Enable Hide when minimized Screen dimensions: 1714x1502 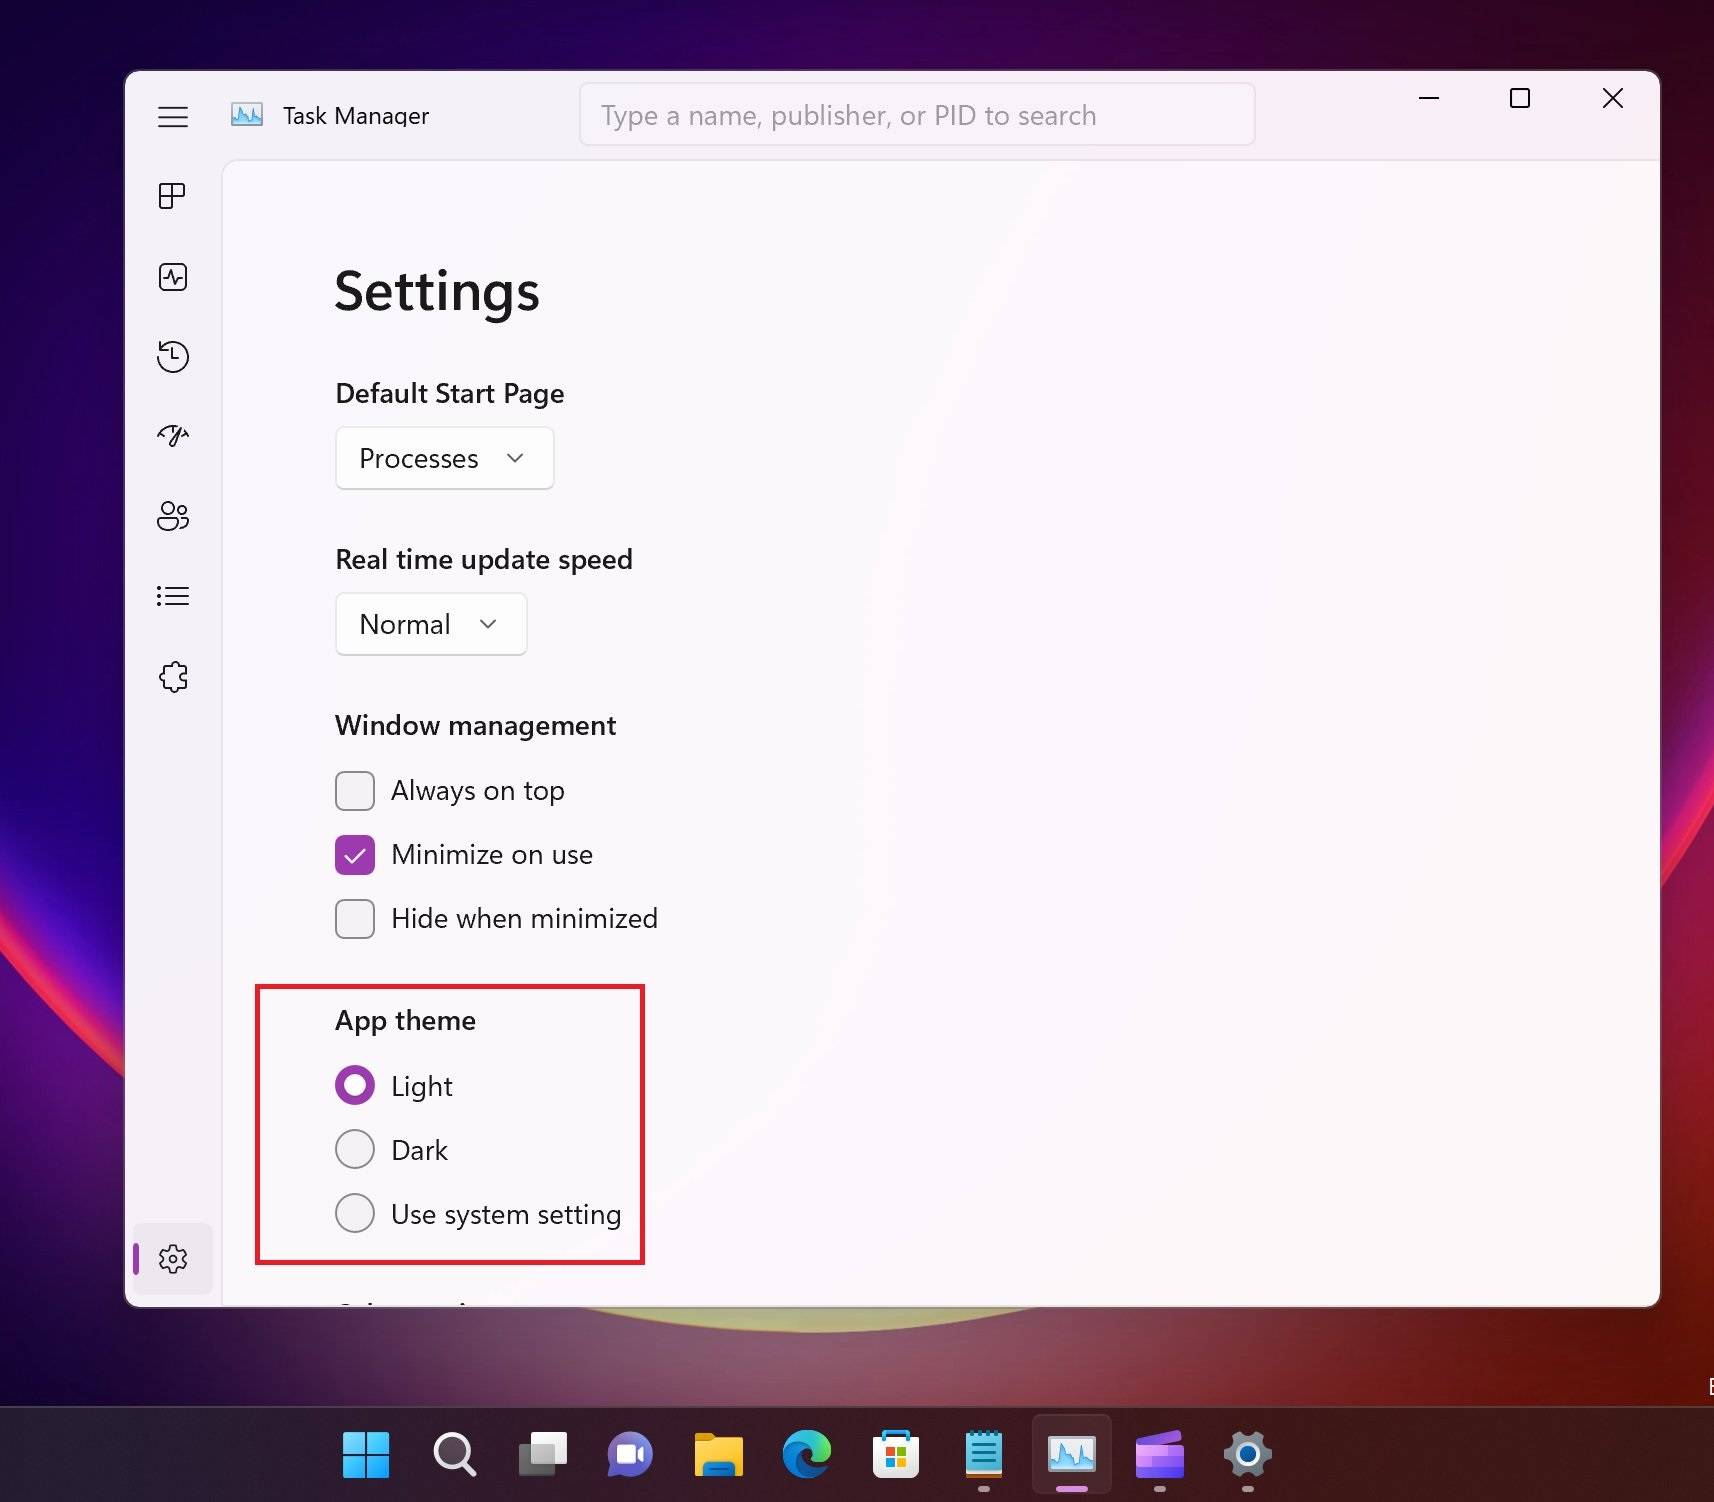point(354,918)
